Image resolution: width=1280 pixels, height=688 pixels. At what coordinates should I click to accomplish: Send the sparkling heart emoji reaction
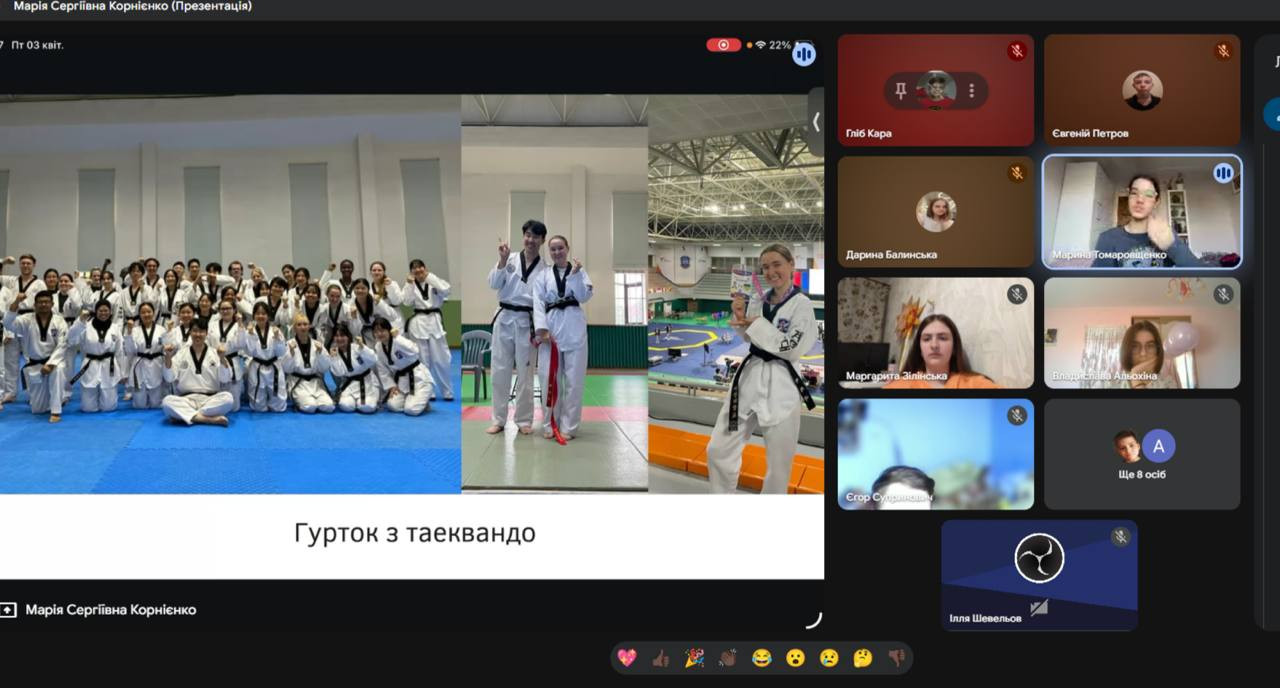pos(627,658)
